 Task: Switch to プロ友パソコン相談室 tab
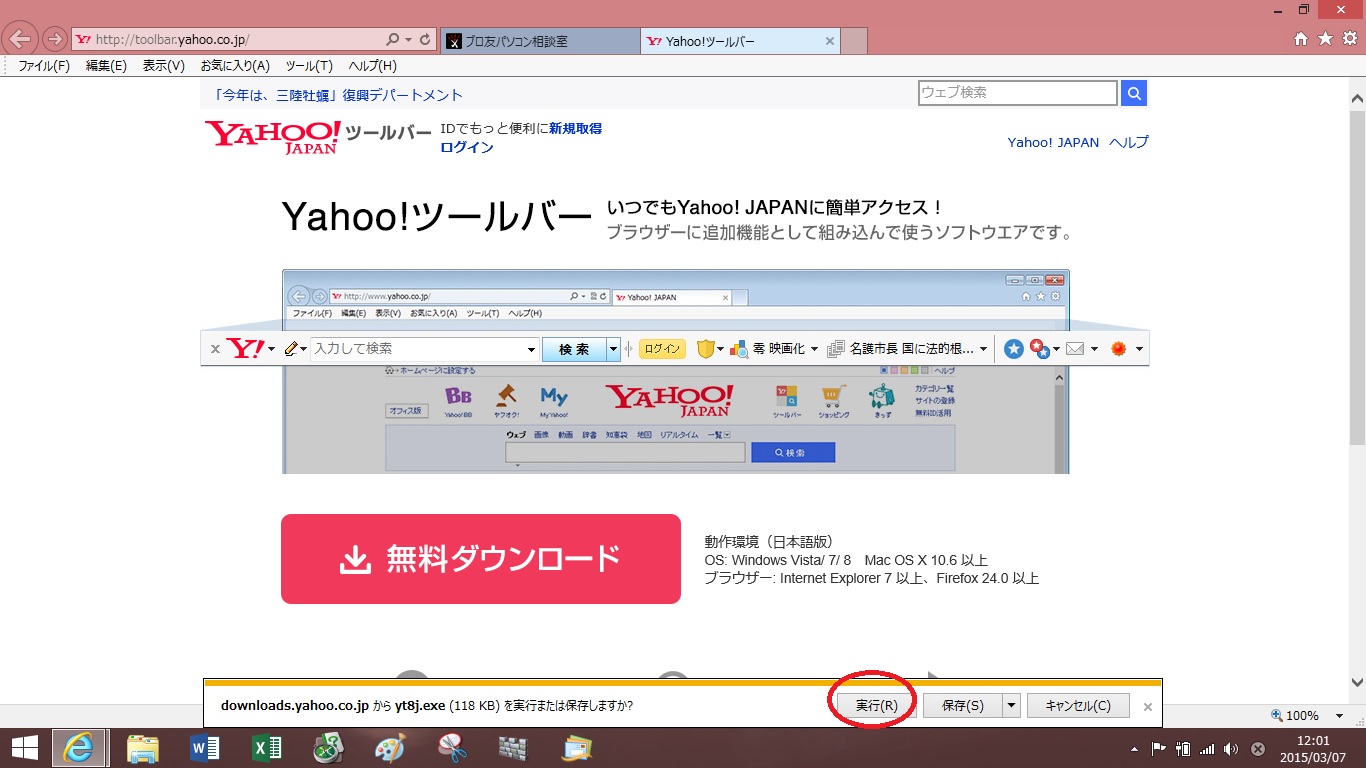click(539, 41)
